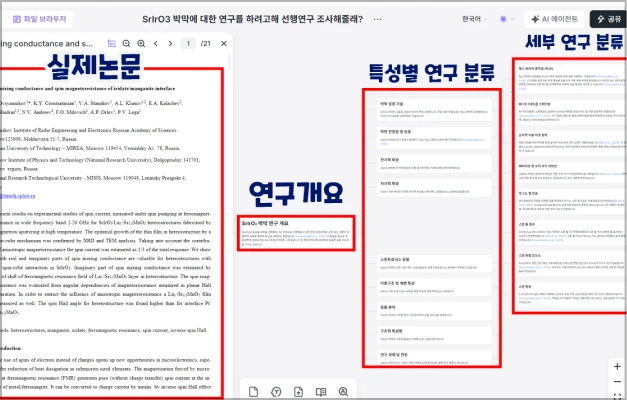The width and height of the screenshot is (627, 400).
Task: Click the PDF page number field
Action: tap(188, 43)
